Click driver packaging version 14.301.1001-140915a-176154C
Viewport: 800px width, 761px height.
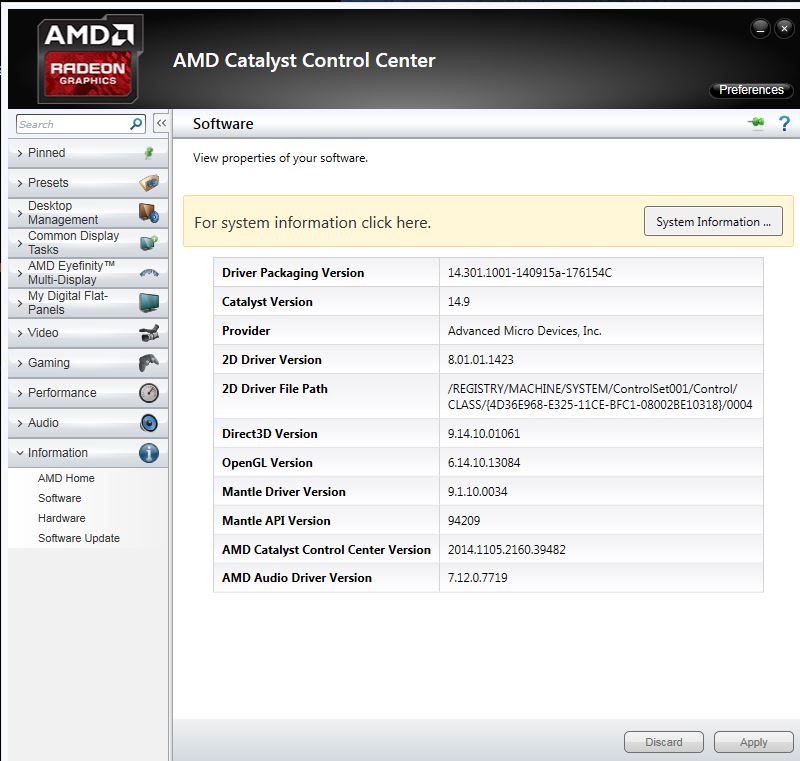[x=530, y=273]
